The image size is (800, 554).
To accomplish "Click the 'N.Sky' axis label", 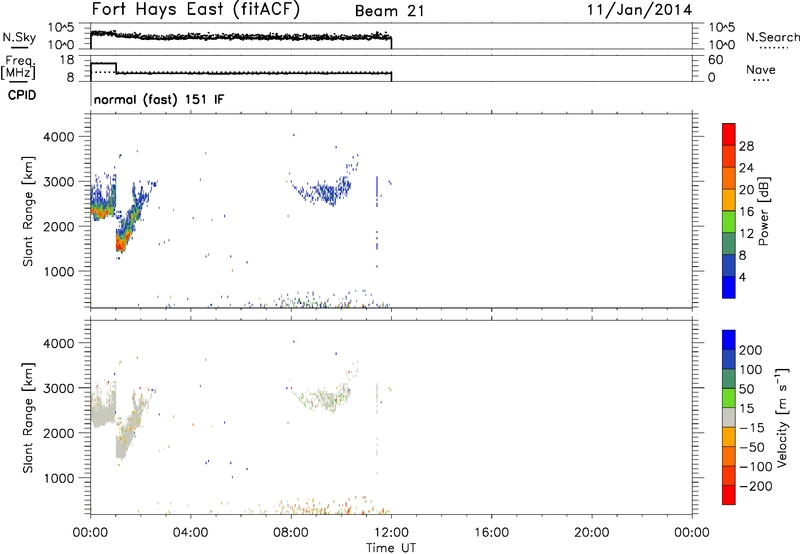I will point(19,37).
